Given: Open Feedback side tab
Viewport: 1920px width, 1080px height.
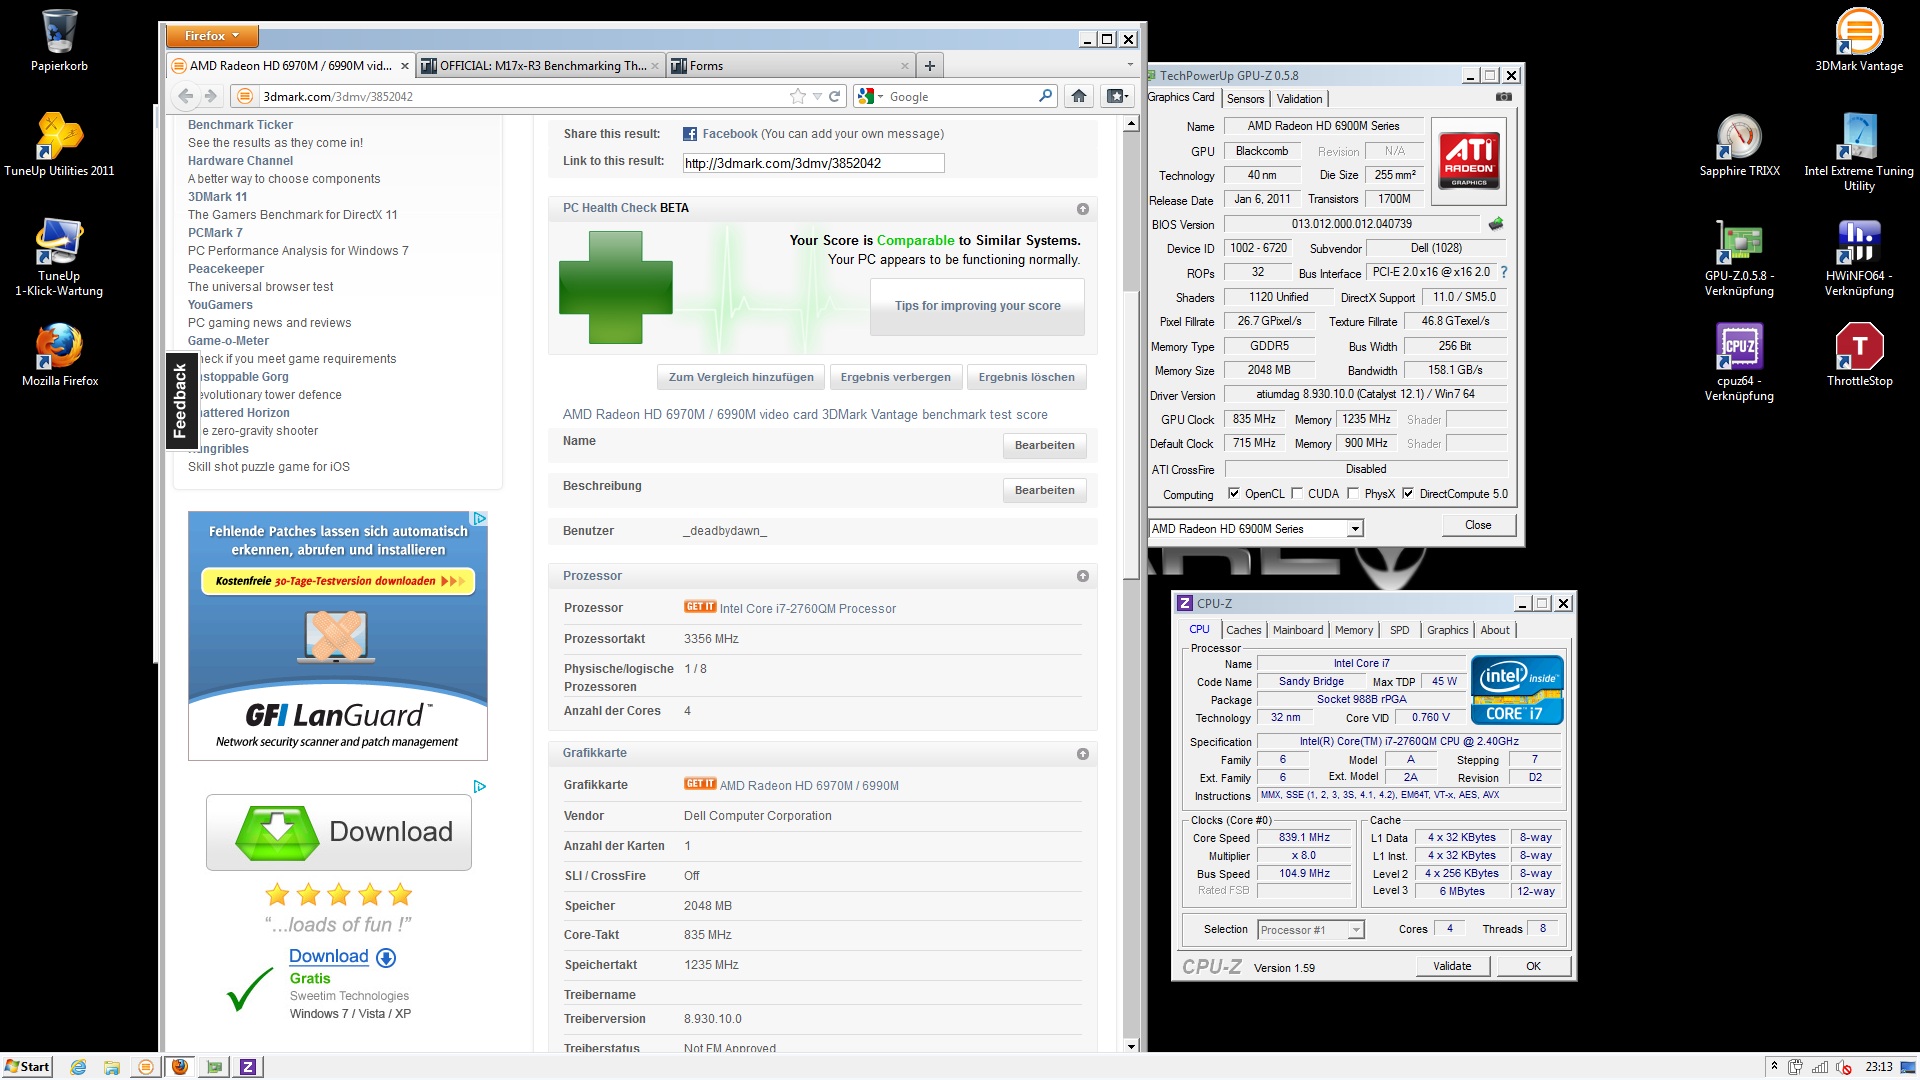Looking at the screenshot, I should point(180,400).
